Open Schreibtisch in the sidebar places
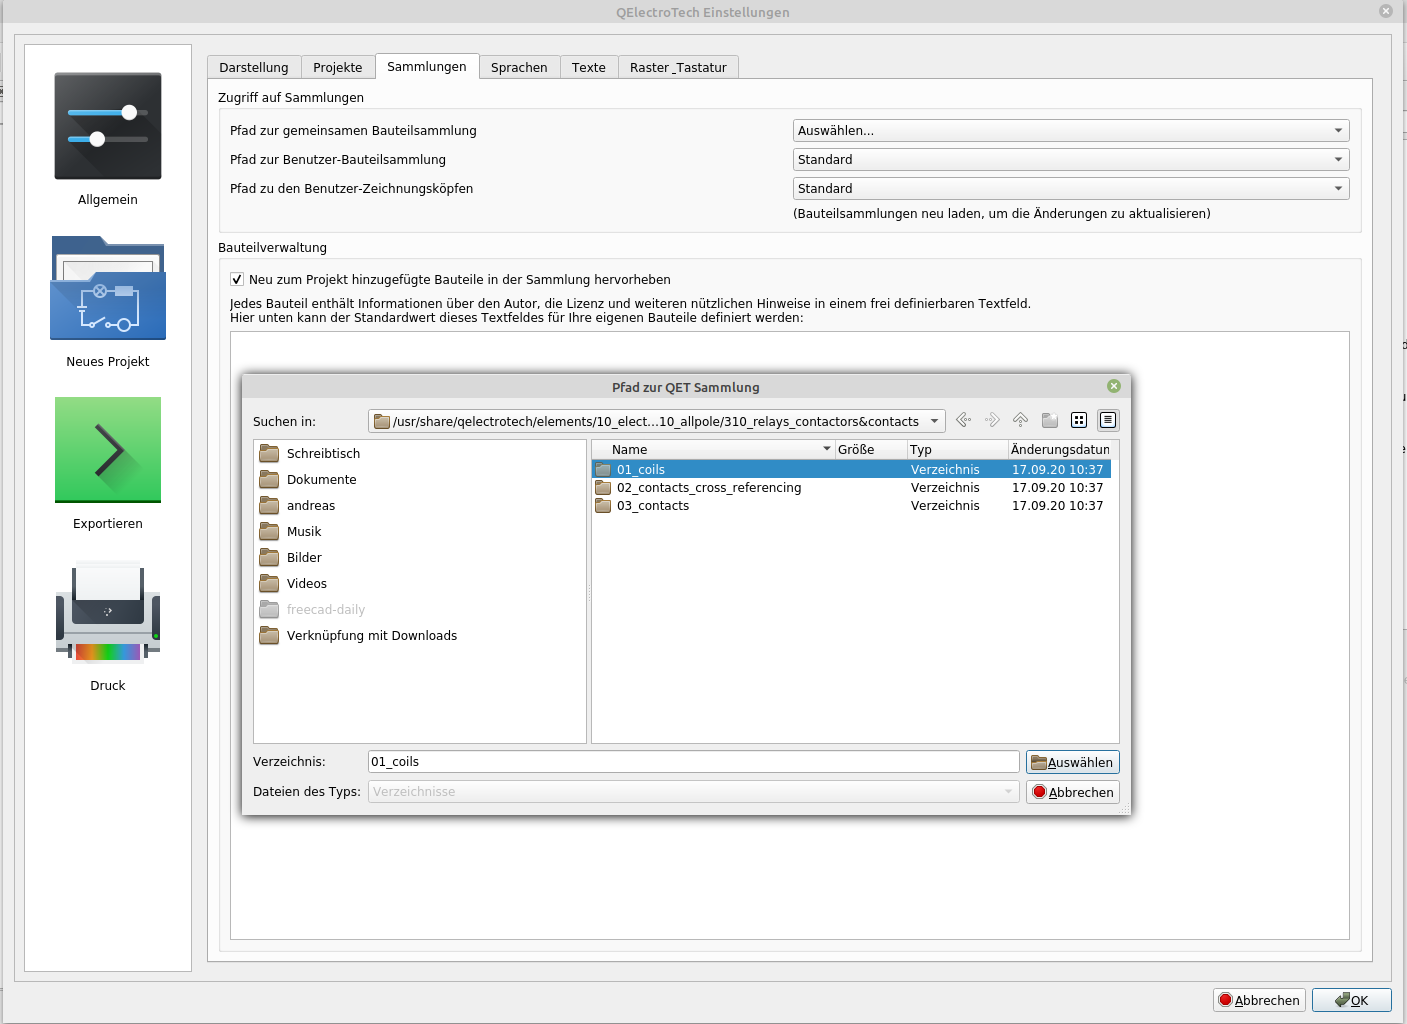The height and width of the screenshot is (1024, 1407). (x=323, y=454)
